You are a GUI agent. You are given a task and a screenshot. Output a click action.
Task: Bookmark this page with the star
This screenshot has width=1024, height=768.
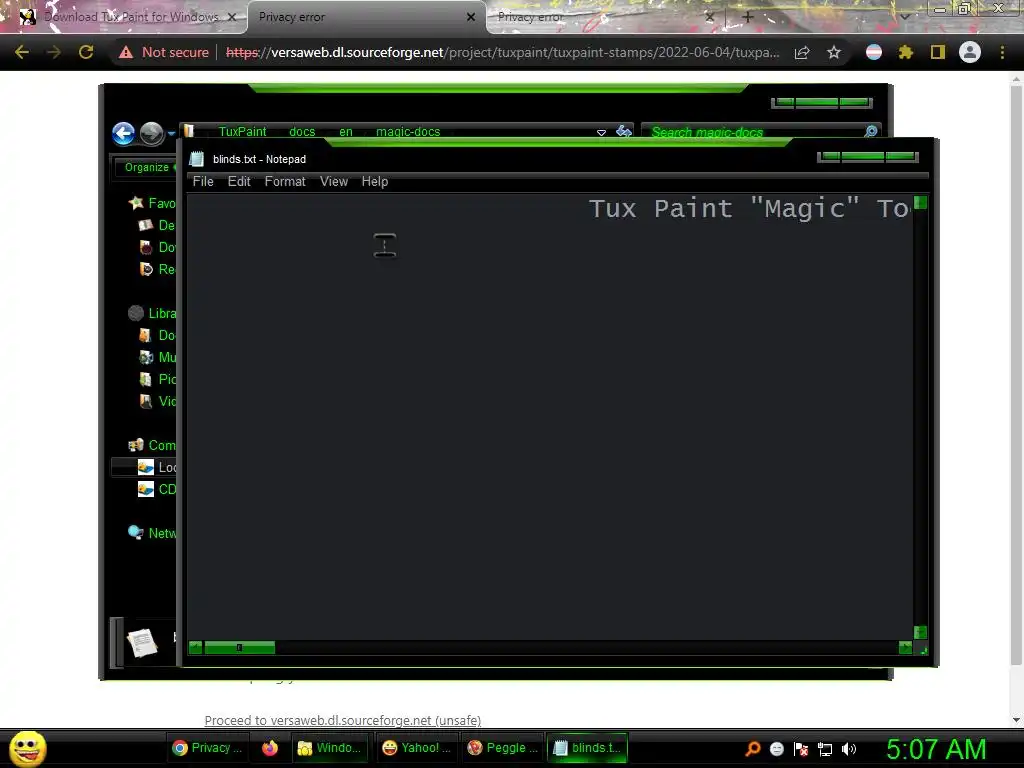(x=833, y=52)
